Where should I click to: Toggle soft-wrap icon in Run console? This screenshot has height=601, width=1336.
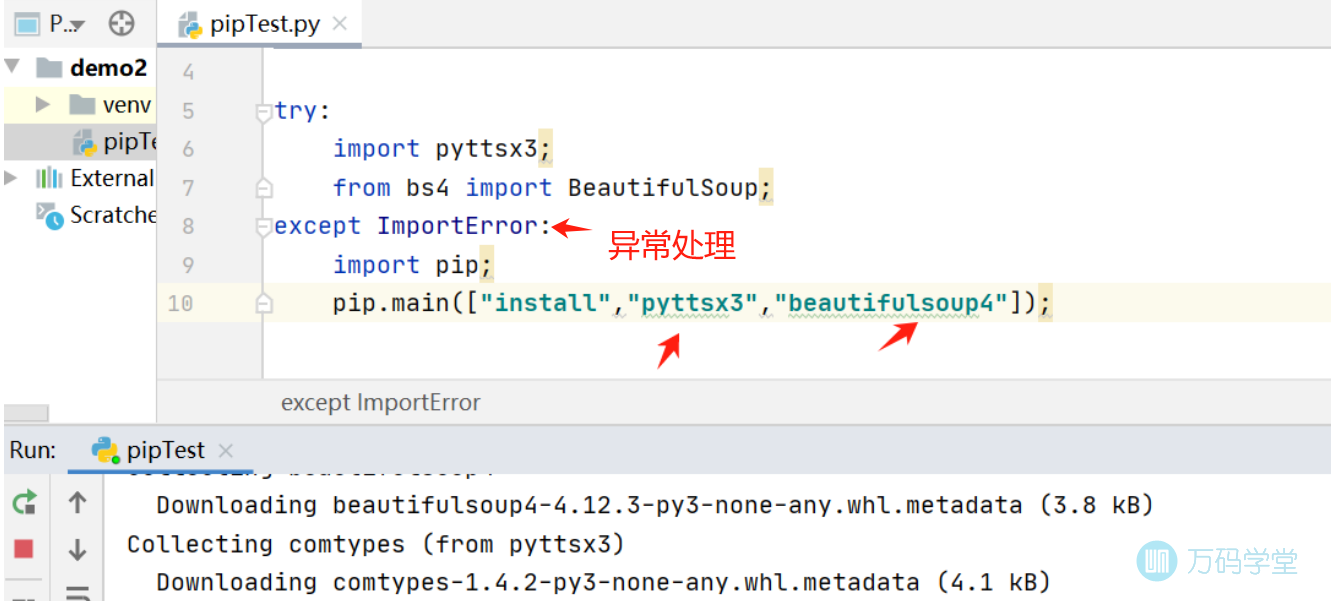tap(77, 592)
